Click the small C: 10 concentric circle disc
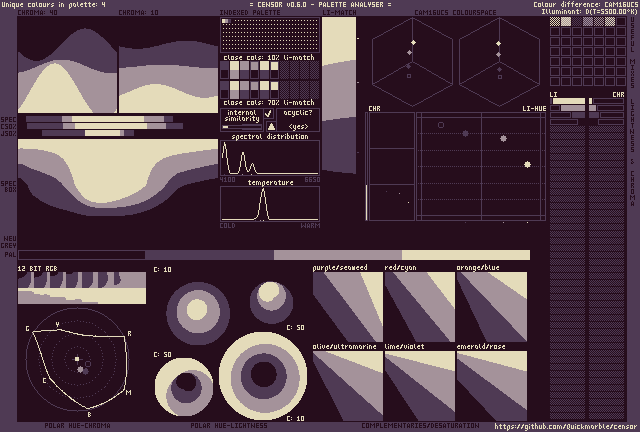Screen dimensions: 640x432 (x=198, y=313)
